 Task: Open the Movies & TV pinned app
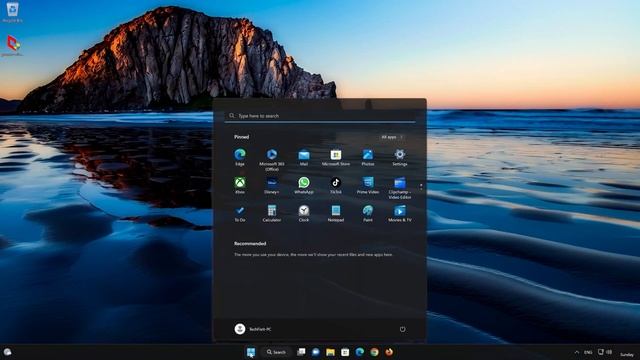(400, 213)
